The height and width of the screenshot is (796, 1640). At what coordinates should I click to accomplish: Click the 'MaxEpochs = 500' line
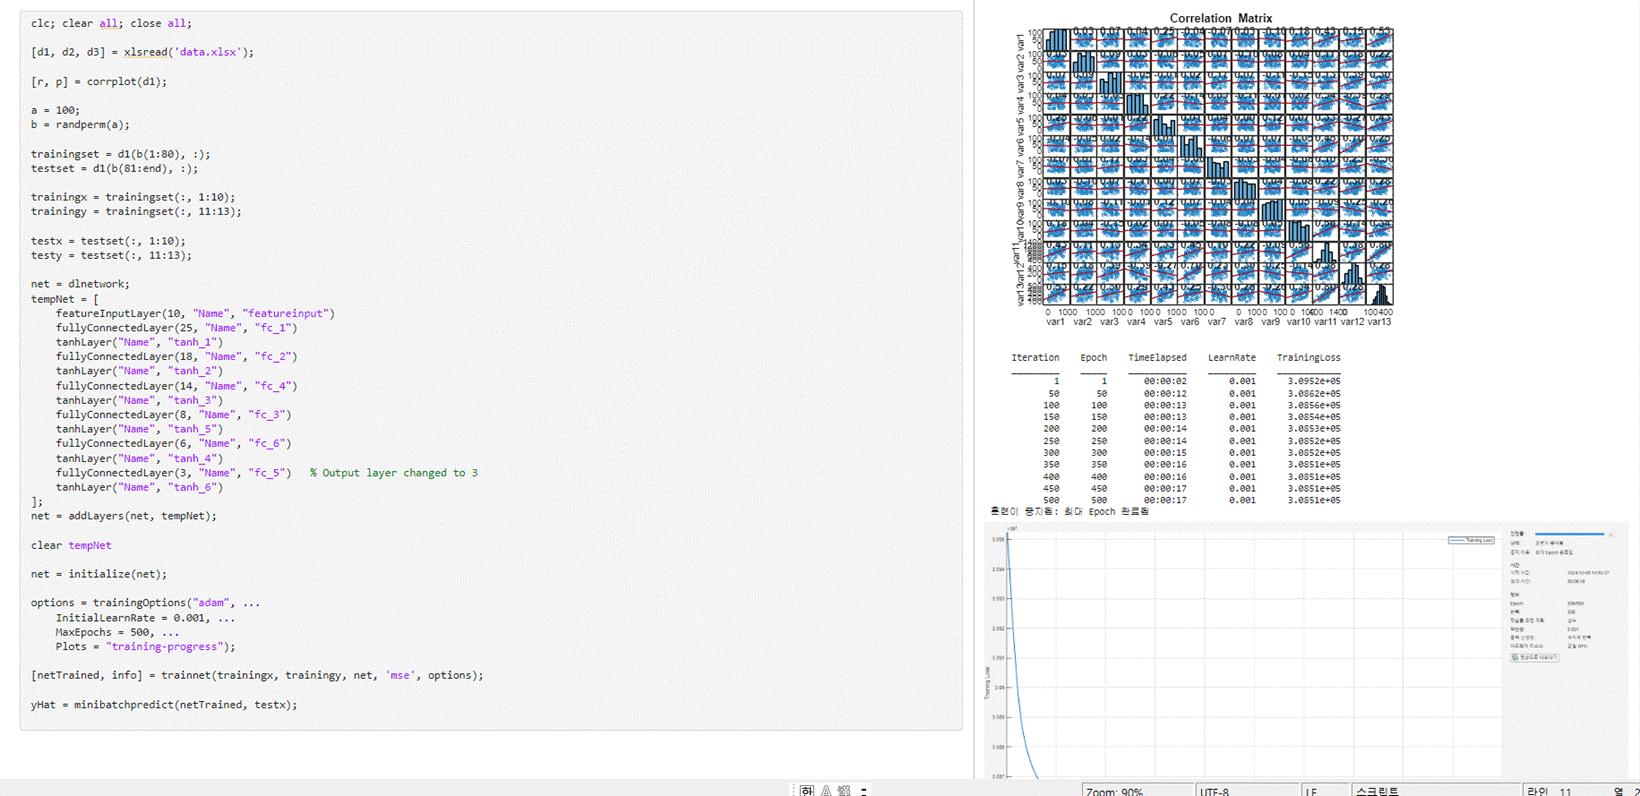tap(118, 632)
